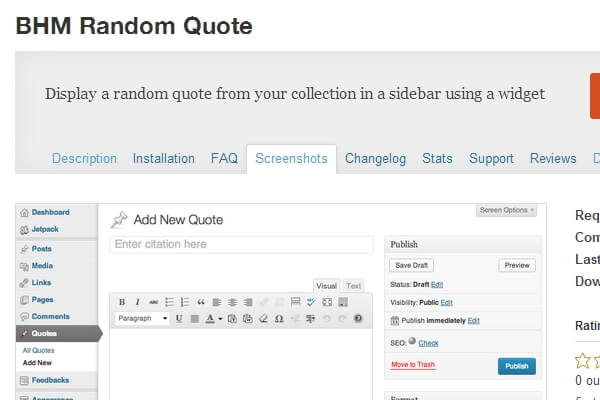This screenshot has height=400, width=600.
Task: Edit the Status: Draft setting
Action: 437,284
